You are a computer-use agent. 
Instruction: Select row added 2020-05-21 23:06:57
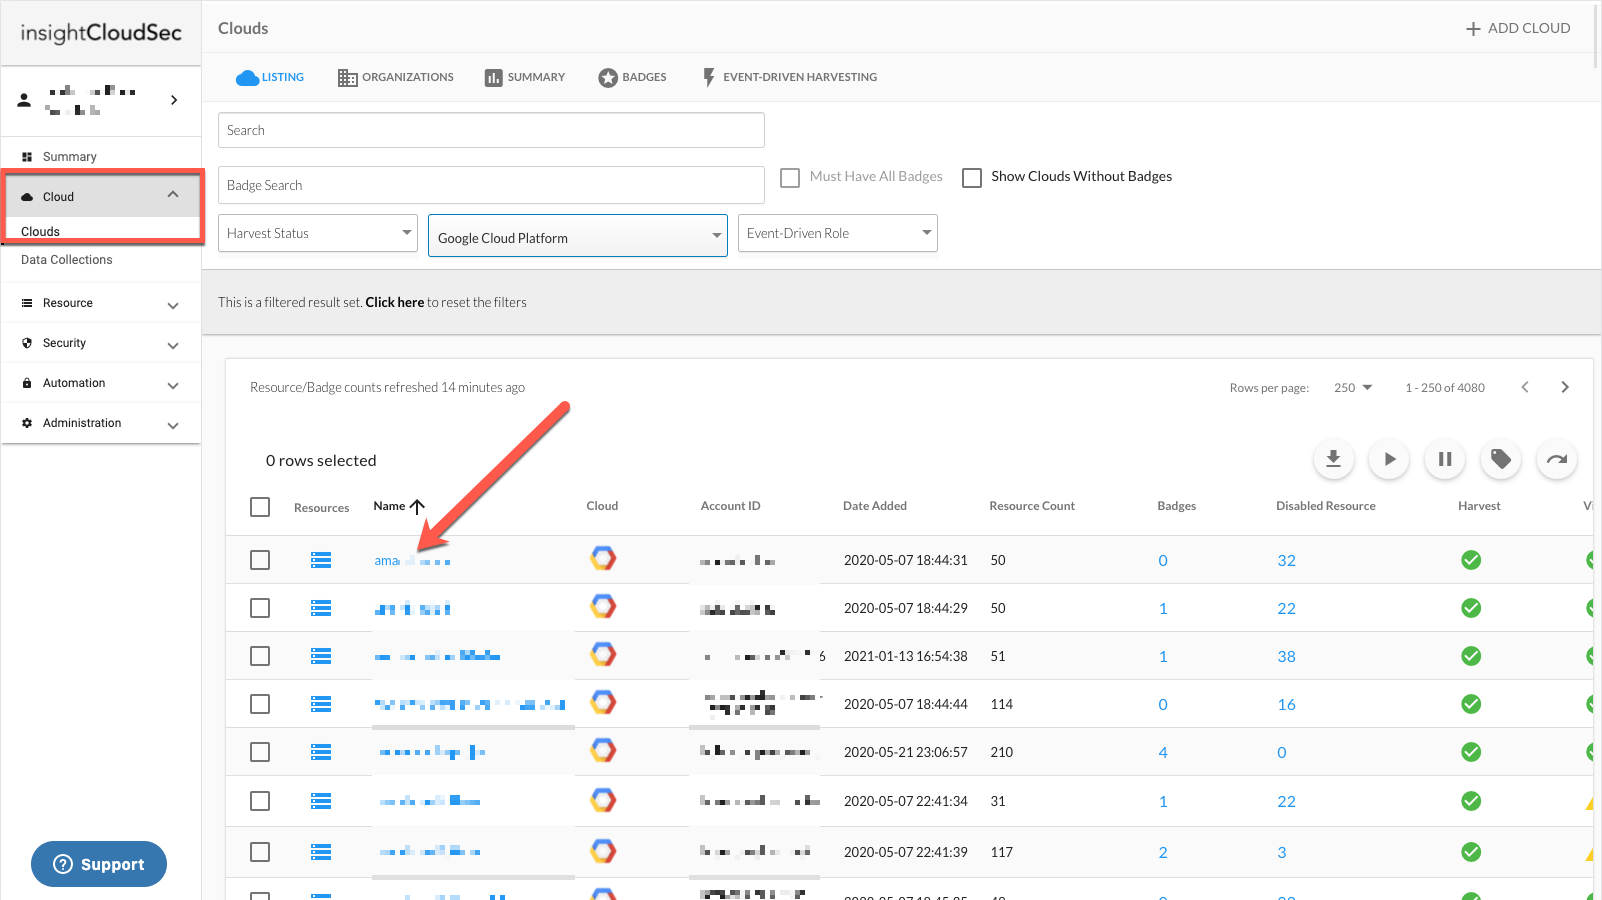click(260, 752)
